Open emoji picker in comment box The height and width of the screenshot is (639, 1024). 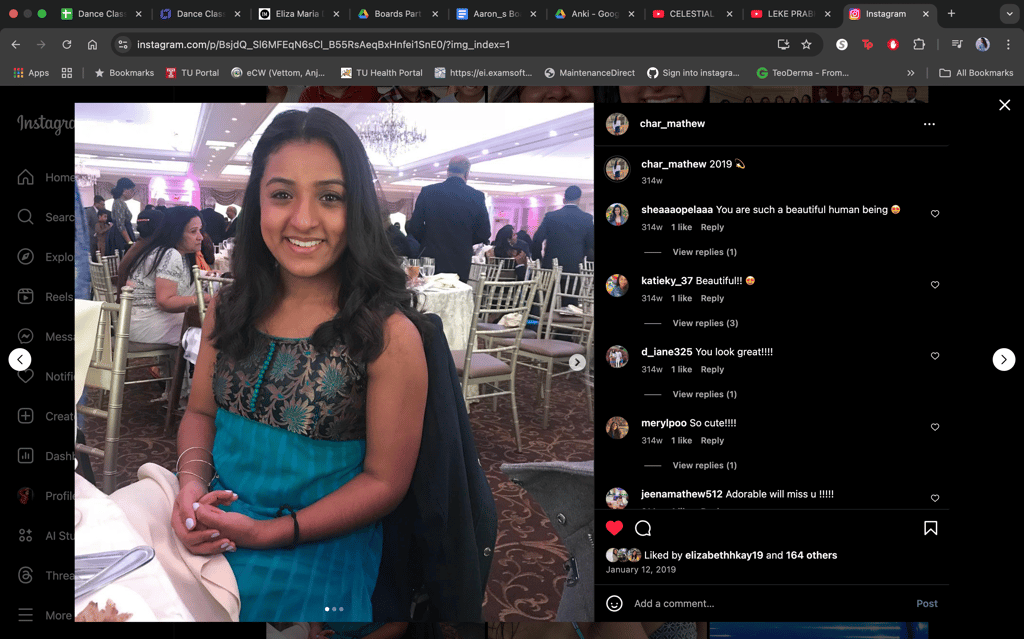click(614, 603)
